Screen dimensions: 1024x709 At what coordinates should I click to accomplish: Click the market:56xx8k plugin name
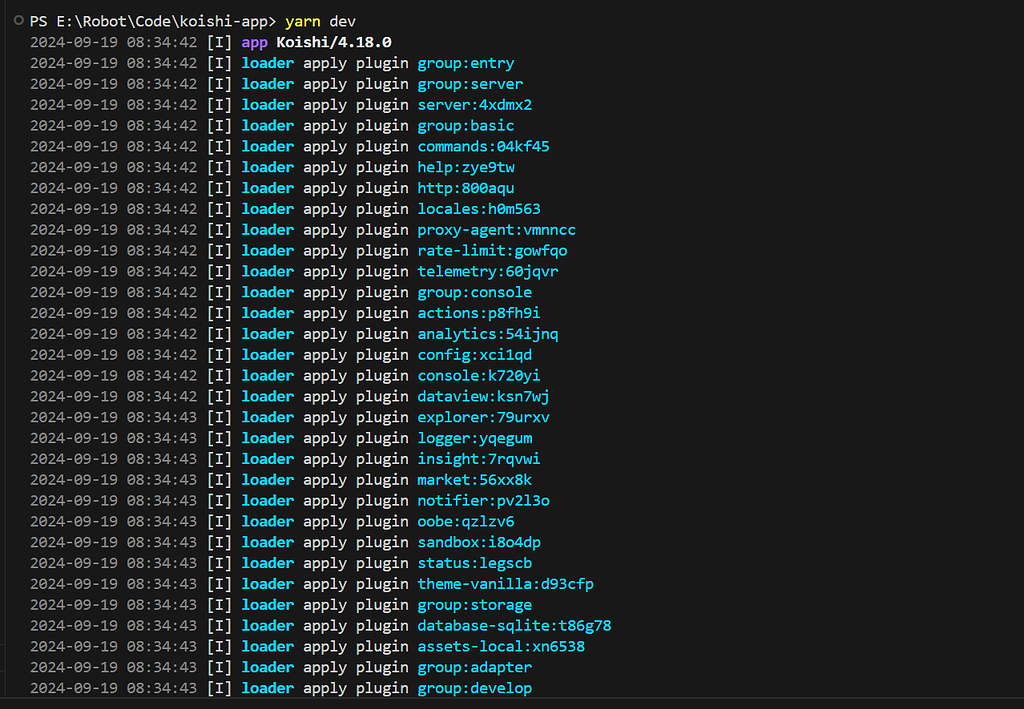click(474, 479)
